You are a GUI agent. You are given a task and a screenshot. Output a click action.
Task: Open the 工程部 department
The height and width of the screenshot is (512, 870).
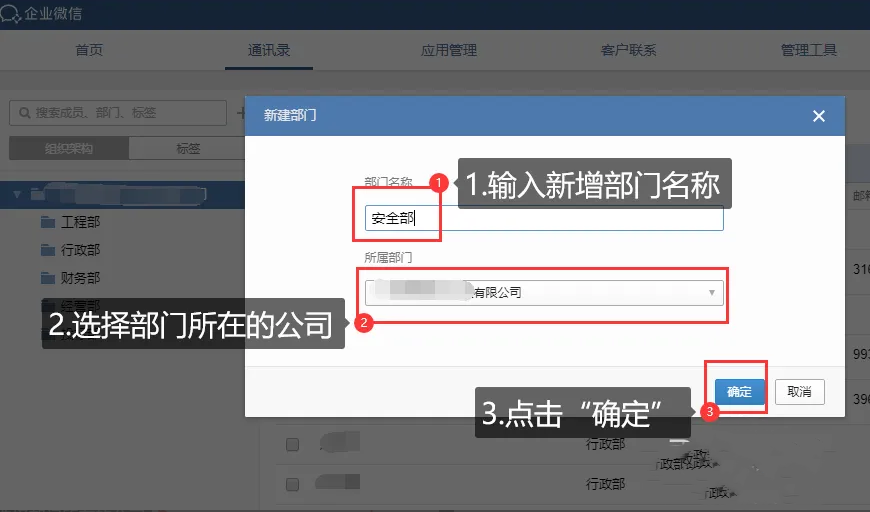click(80, 222)
